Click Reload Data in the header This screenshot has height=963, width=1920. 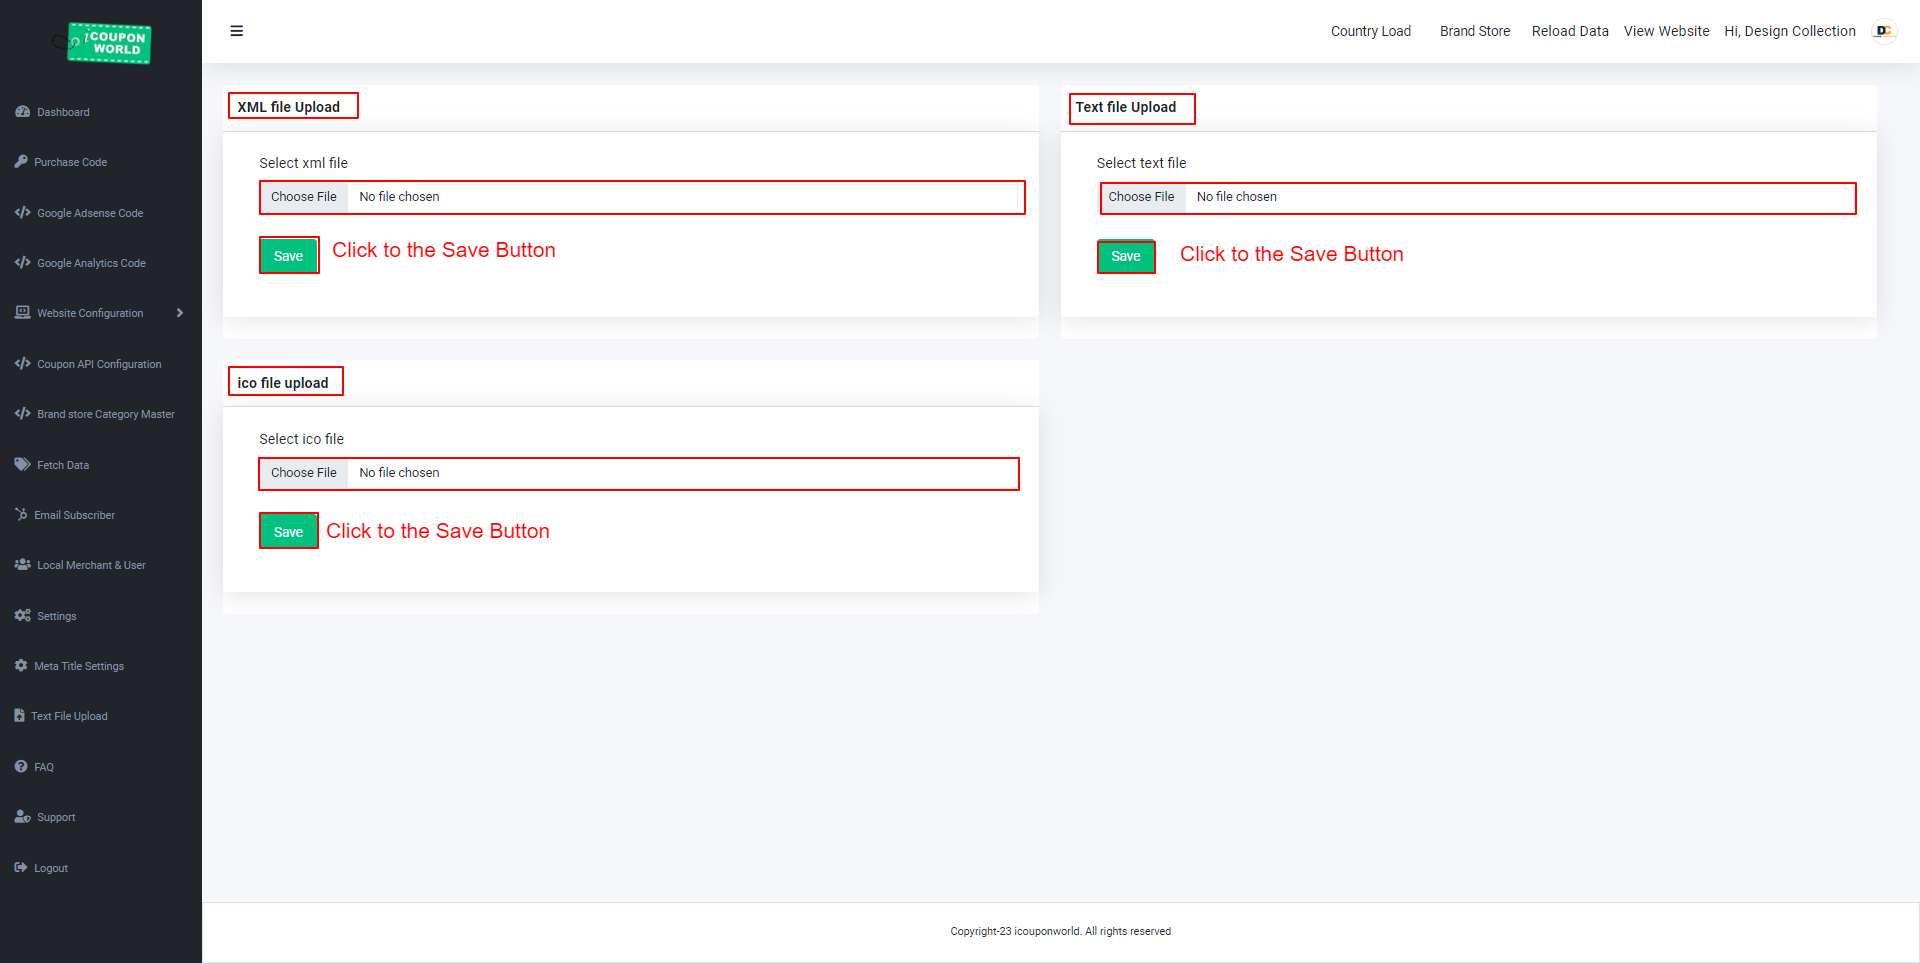[1569, 31]
